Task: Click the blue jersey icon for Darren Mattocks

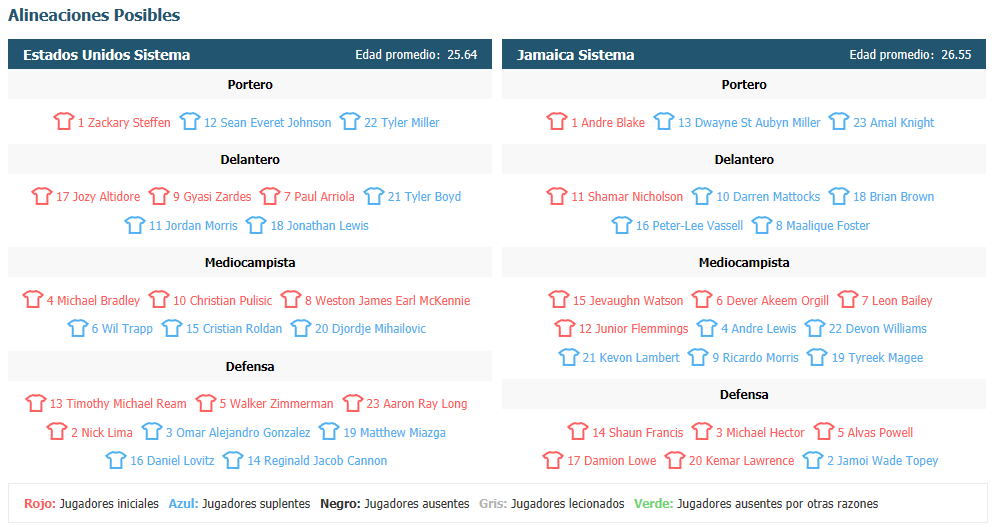Action: [702, 196]
